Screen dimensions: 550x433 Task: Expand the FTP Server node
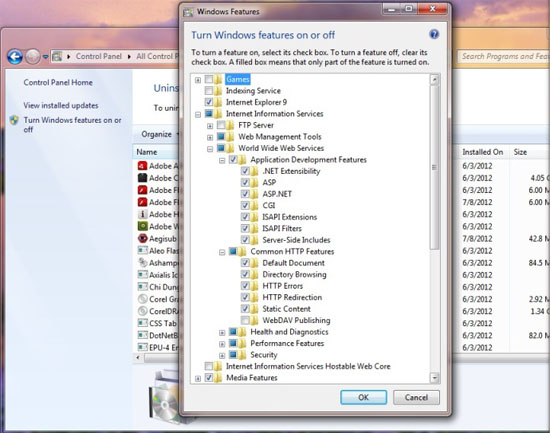pos(210,126)
